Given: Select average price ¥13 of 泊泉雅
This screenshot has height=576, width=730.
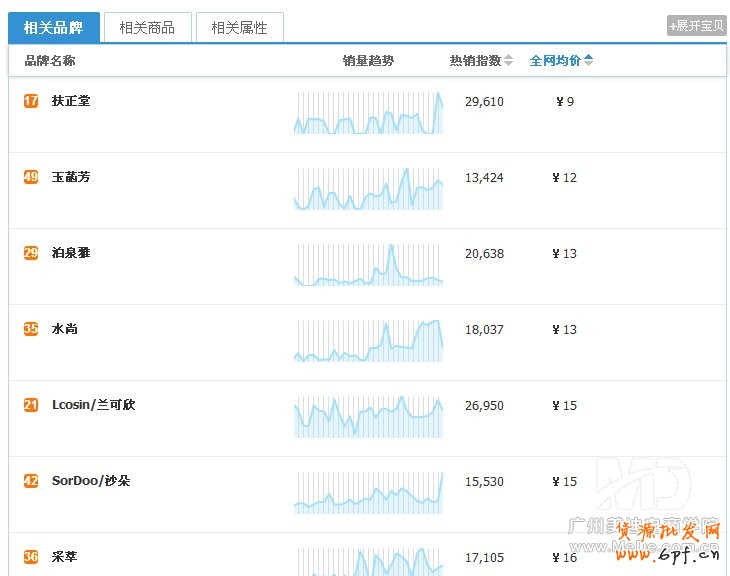Looking at the screenshot, I should (x=564, y=253).
